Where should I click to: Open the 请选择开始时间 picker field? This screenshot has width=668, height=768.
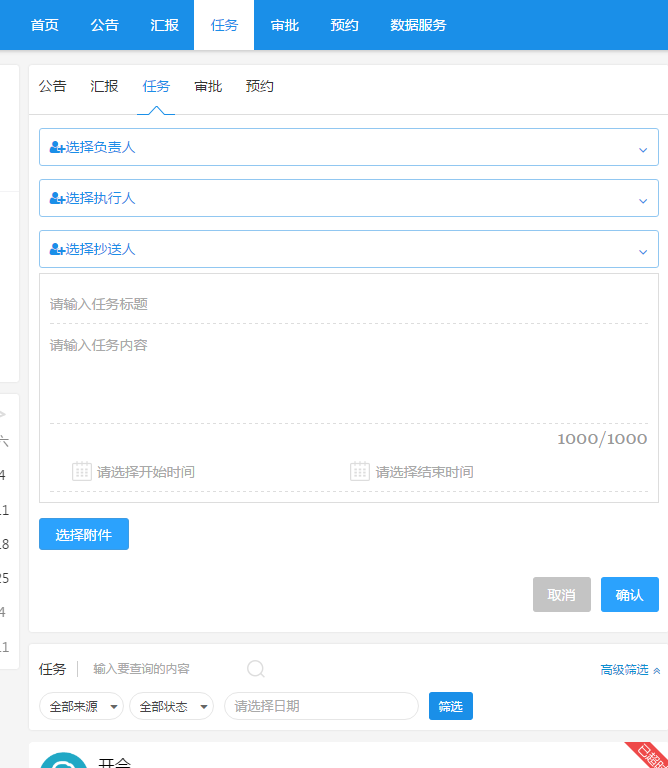(146, 472)
